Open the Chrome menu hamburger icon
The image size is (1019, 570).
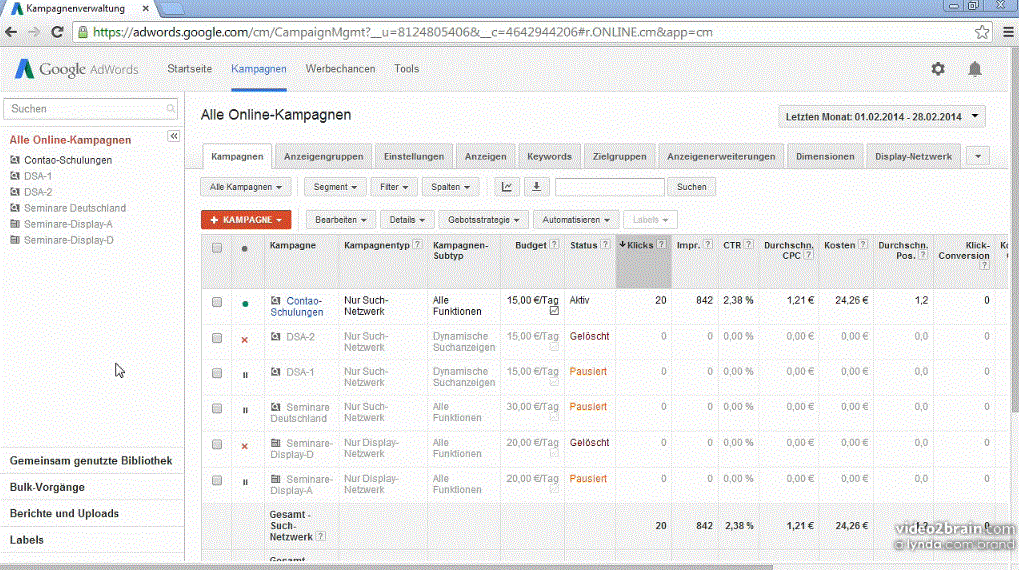pos(1008,32)
